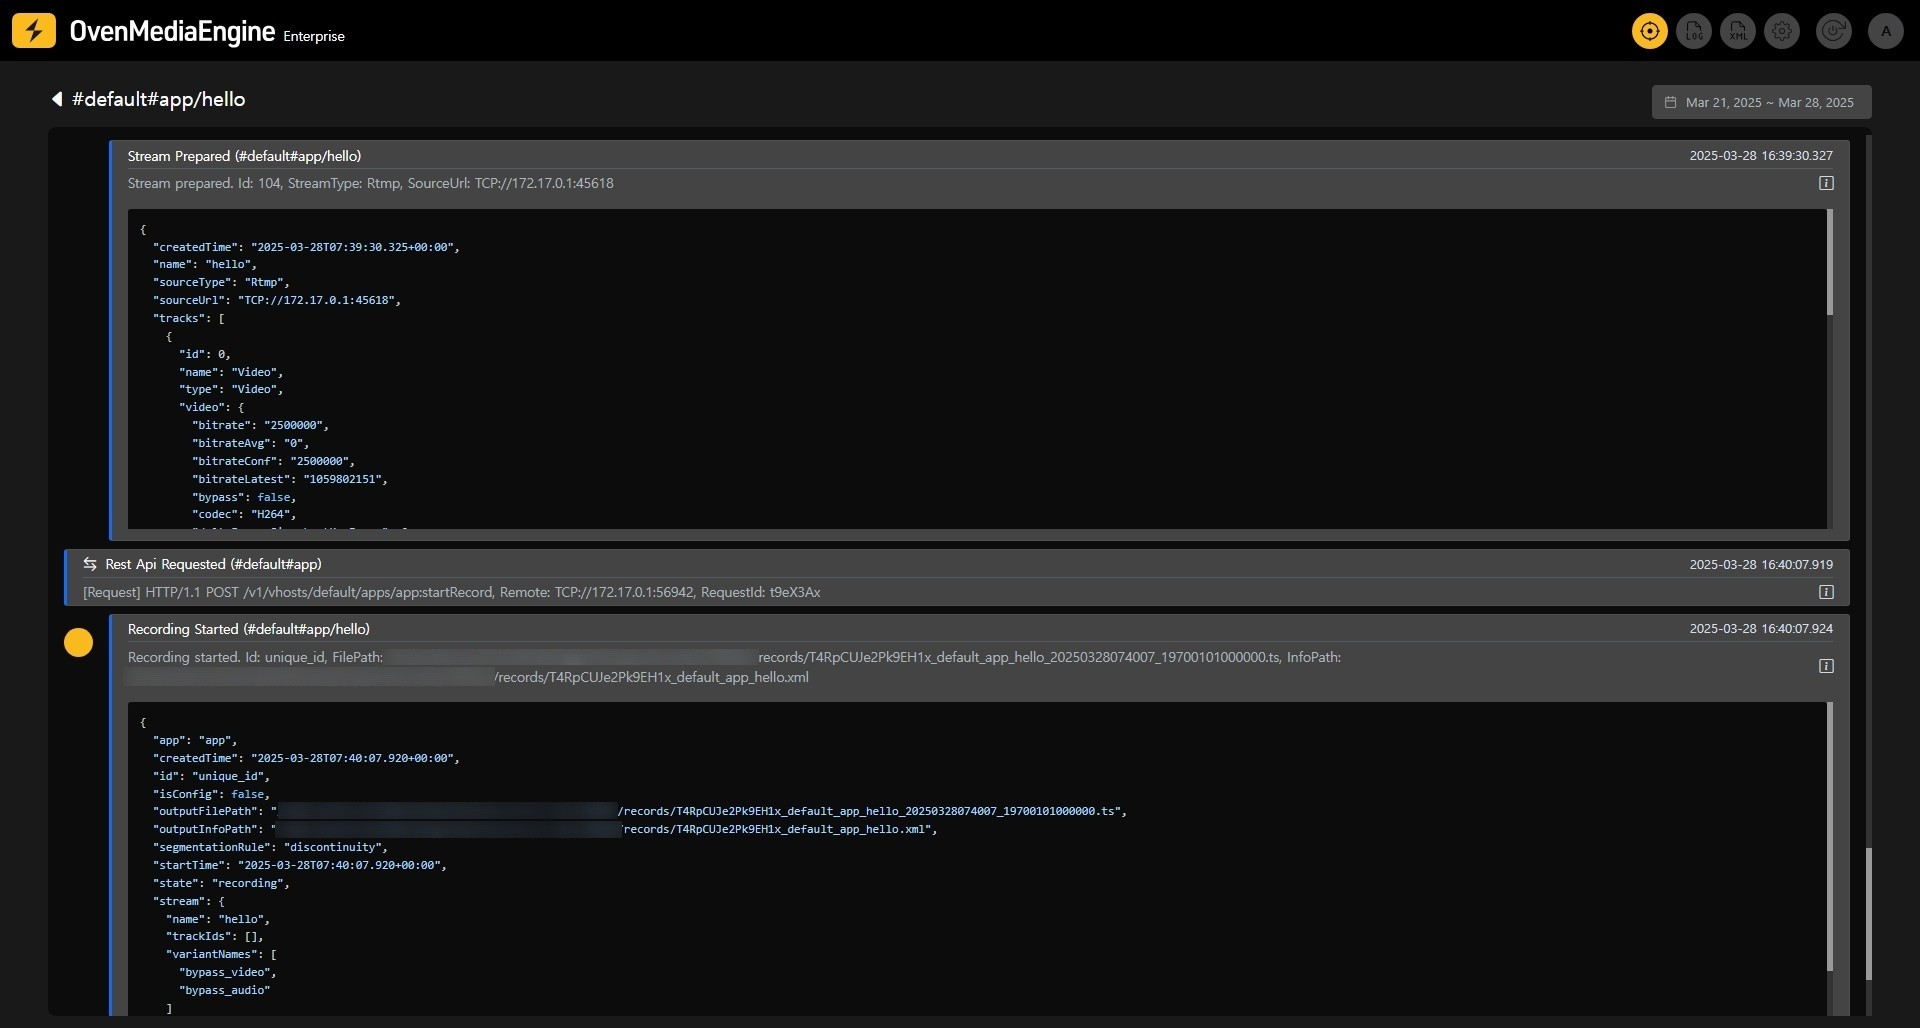Click timestamp 2025-03-28 16:40:07.919
The width and height of the screenshot is (1920, 1028).
click(x=1761, y=564)
